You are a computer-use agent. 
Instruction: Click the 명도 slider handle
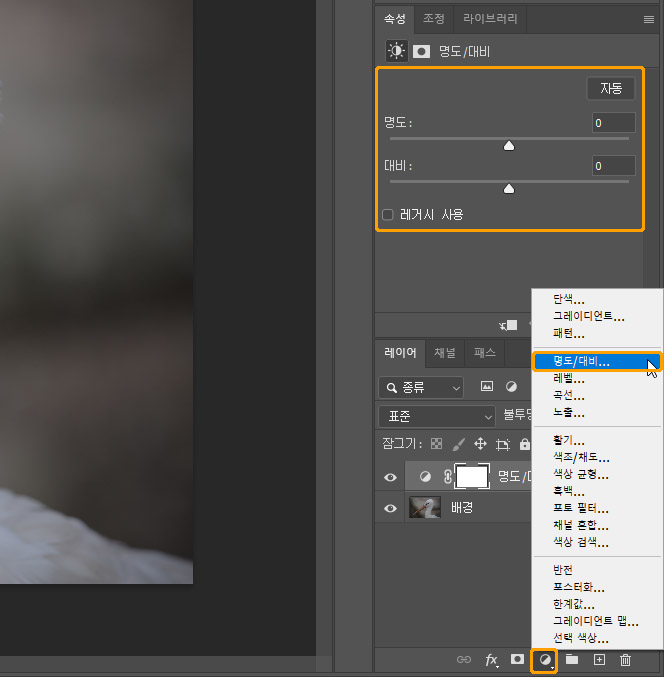[x=509, y=146]
